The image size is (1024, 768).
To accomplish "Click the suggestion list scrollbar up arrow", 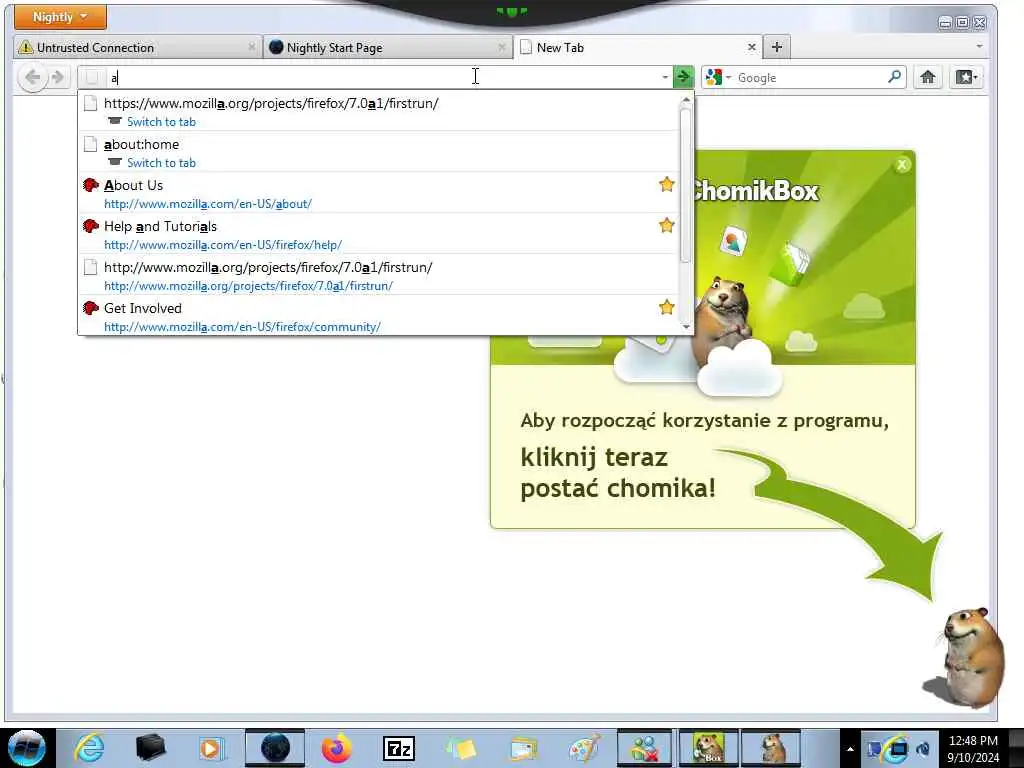I will click(686, 100).
